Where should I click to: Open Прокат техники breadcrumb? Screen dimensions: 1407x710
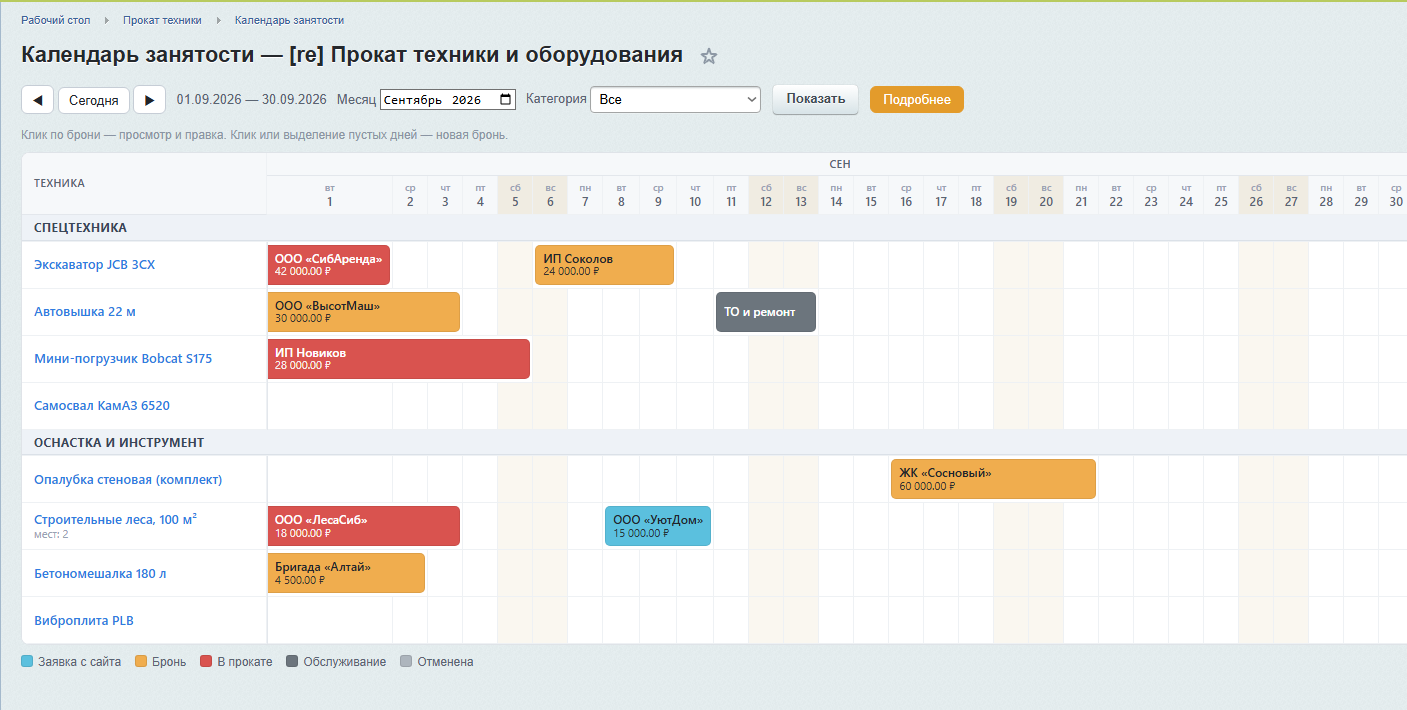click(162, 20)
